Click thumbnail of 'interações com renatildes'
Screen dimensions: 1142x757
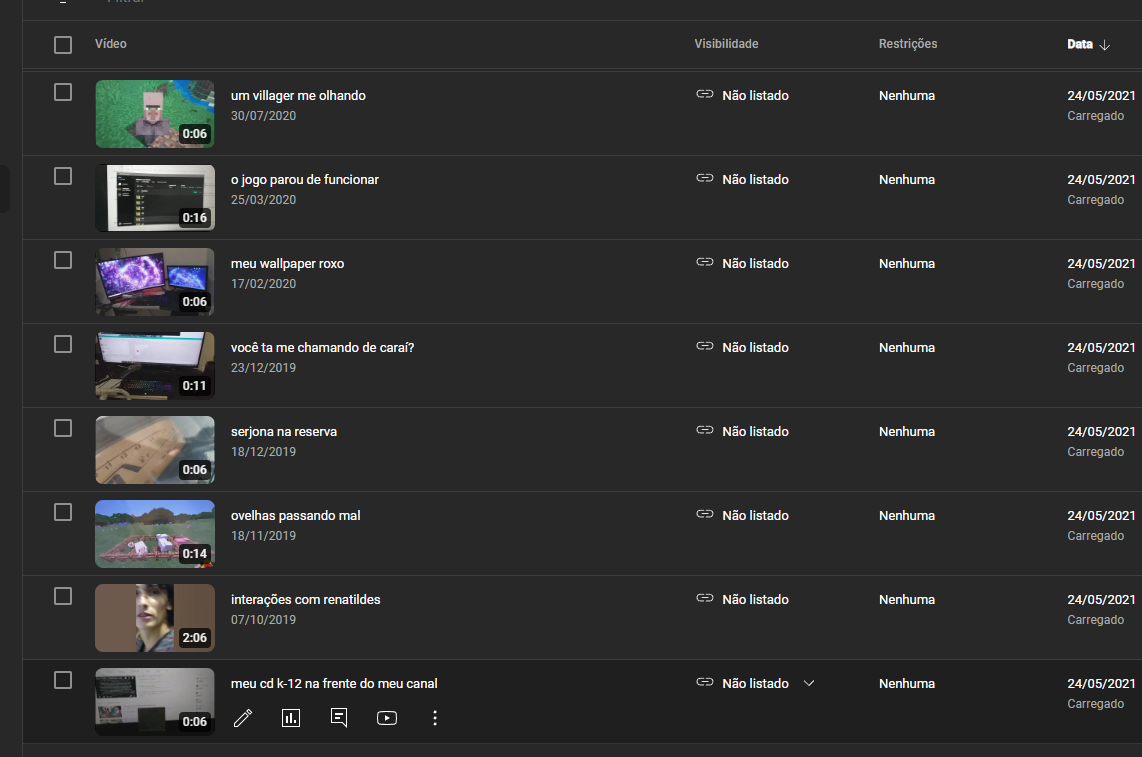click(155, 618)
